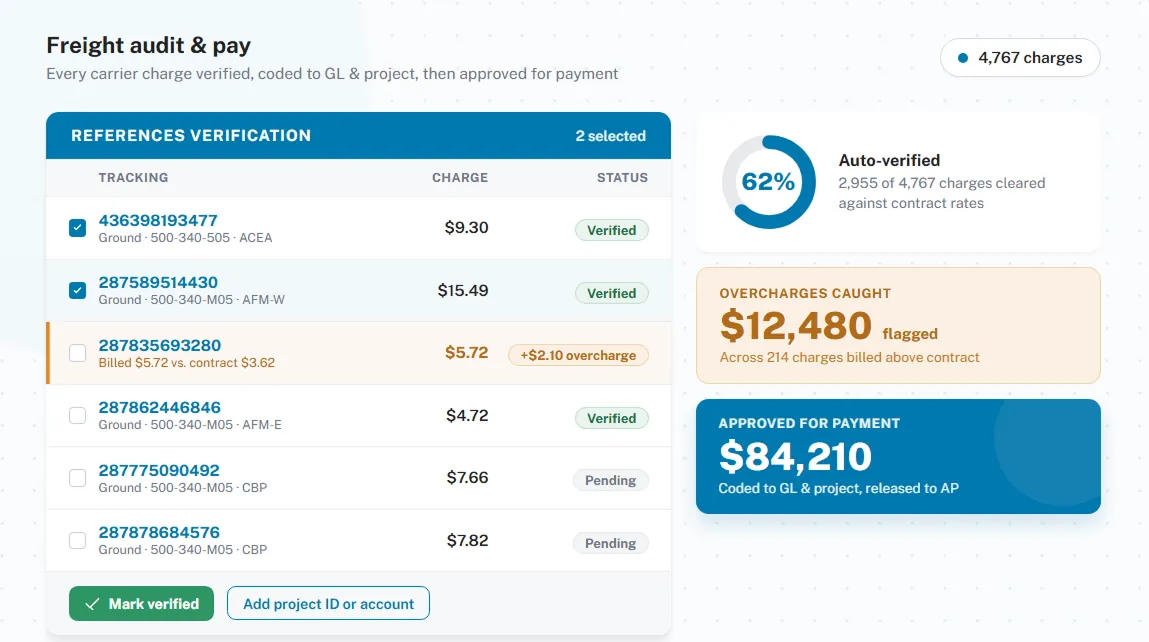Uncheck the checkbox for tracking 287589514430
Screen dimensions: 1149x642
(77, 290)
